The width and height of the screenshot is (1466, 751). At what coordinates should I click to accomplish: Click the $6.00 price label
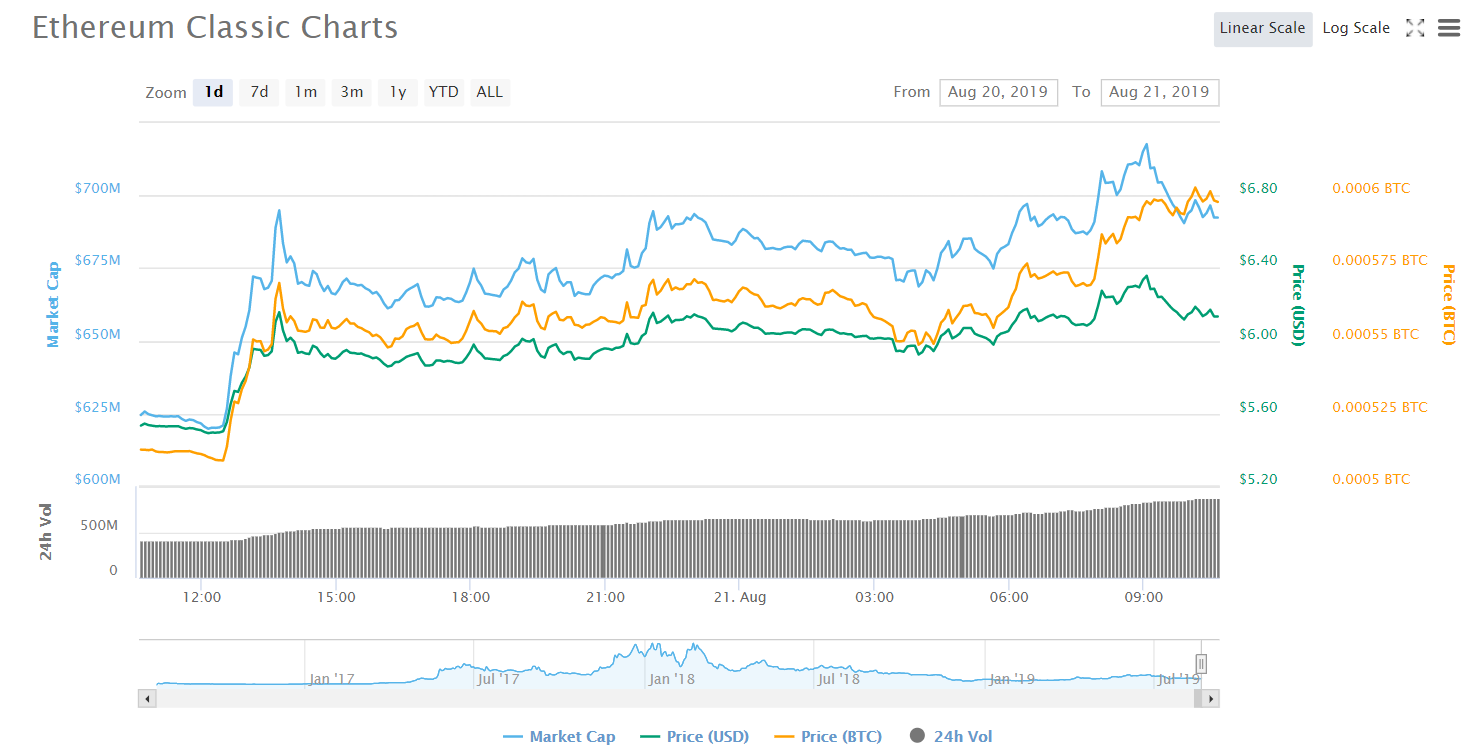click(1258, 334)
